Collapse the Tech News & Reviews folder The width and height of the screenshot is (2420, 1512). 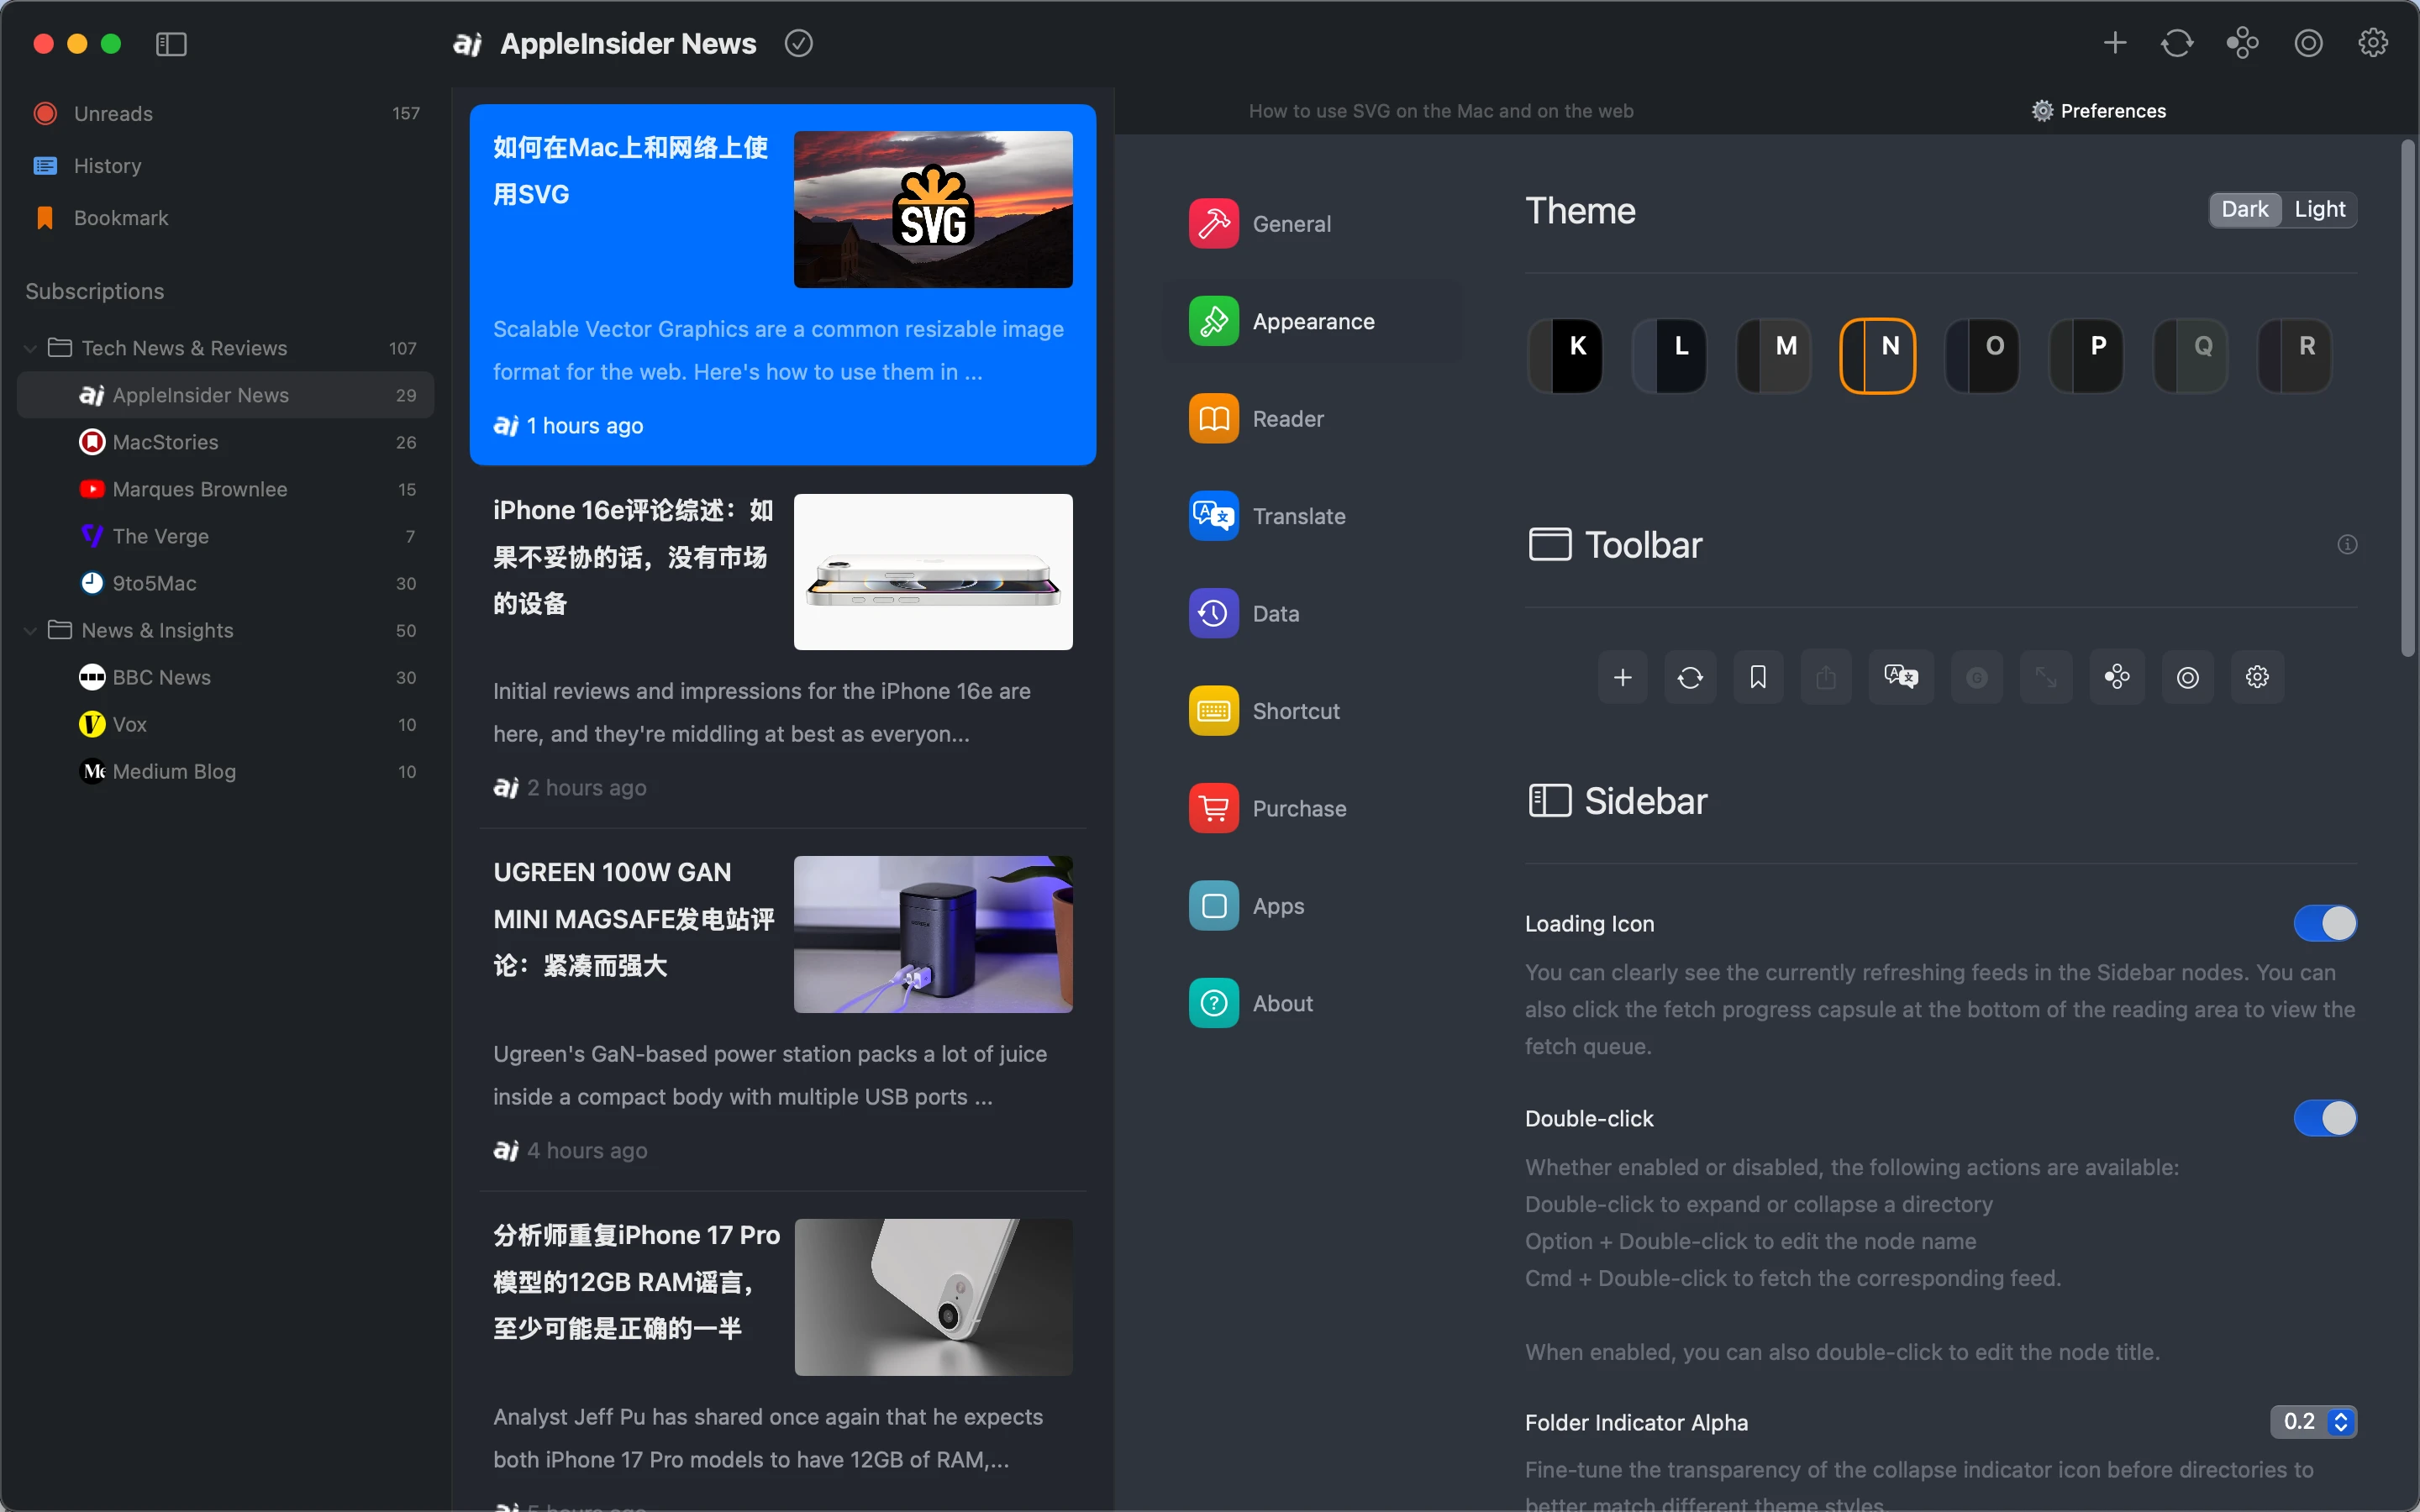[x=30, y=348]
